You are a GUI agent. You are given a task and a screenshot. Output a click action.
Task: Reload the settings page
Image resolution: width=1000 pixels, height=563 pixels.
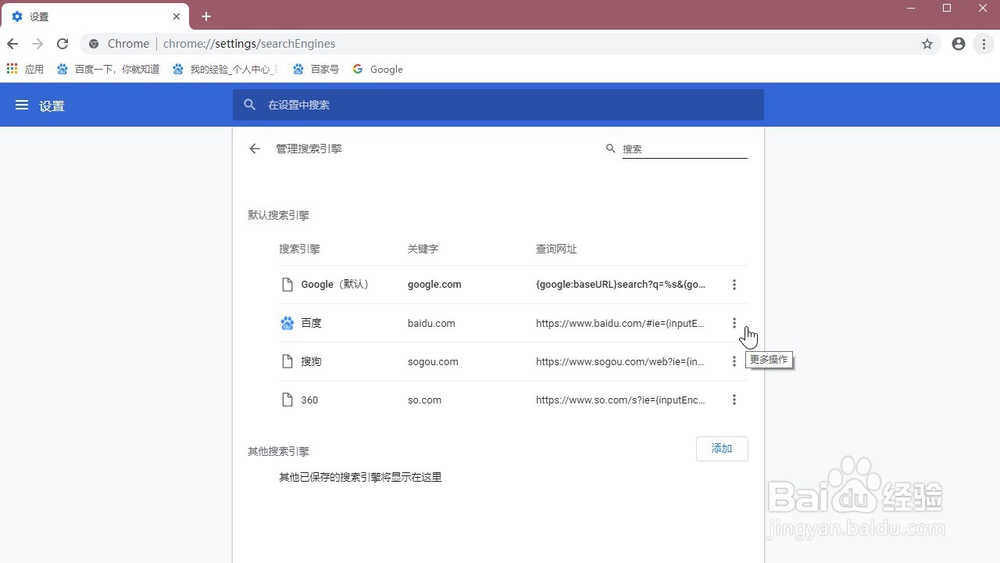(62, 44)
